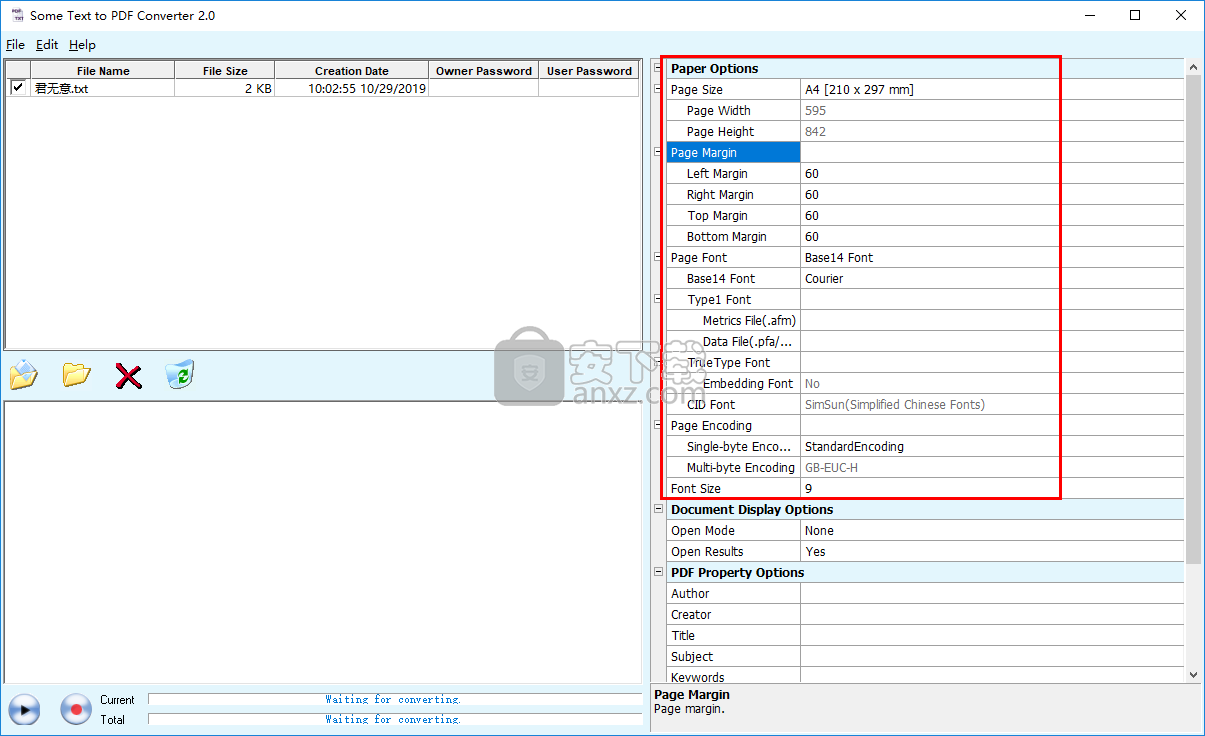Collapse the Document Display Options section
Image resolution: width=1205 pixels, height=736 pixels.
(658, 509)
